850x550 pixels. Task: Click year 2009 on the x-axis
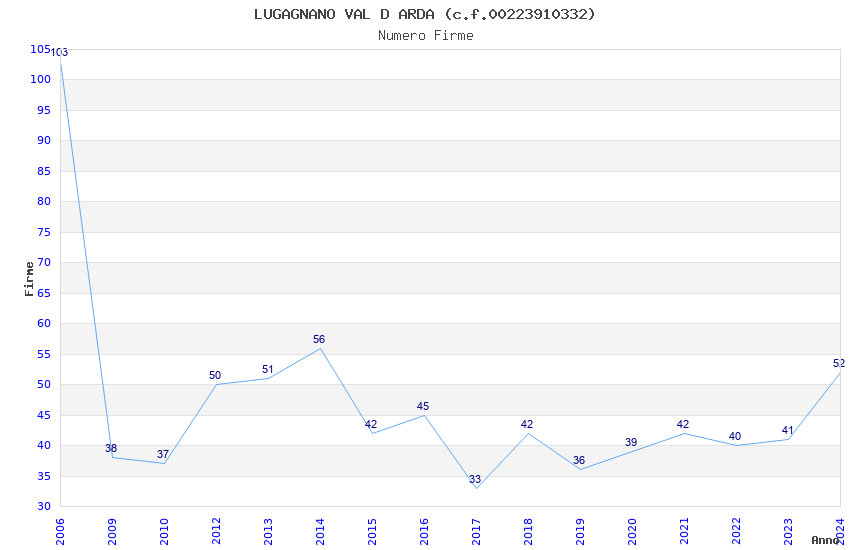(112, 532)
